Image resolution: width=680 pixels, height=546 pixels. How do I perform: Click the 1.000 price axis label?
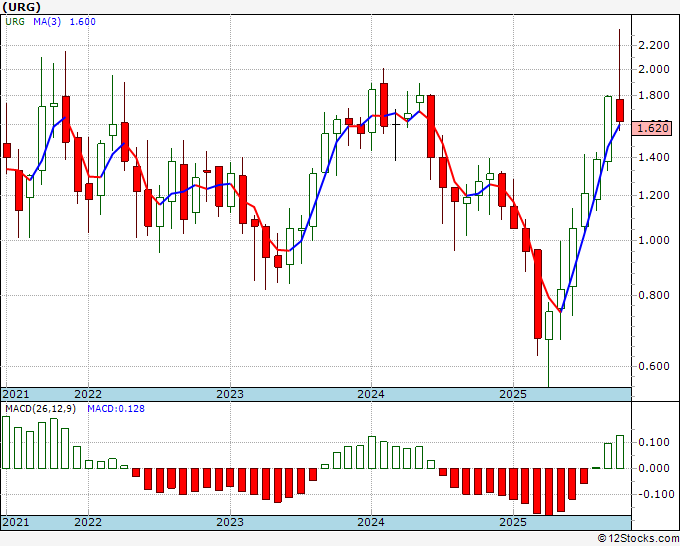[654, 240]
